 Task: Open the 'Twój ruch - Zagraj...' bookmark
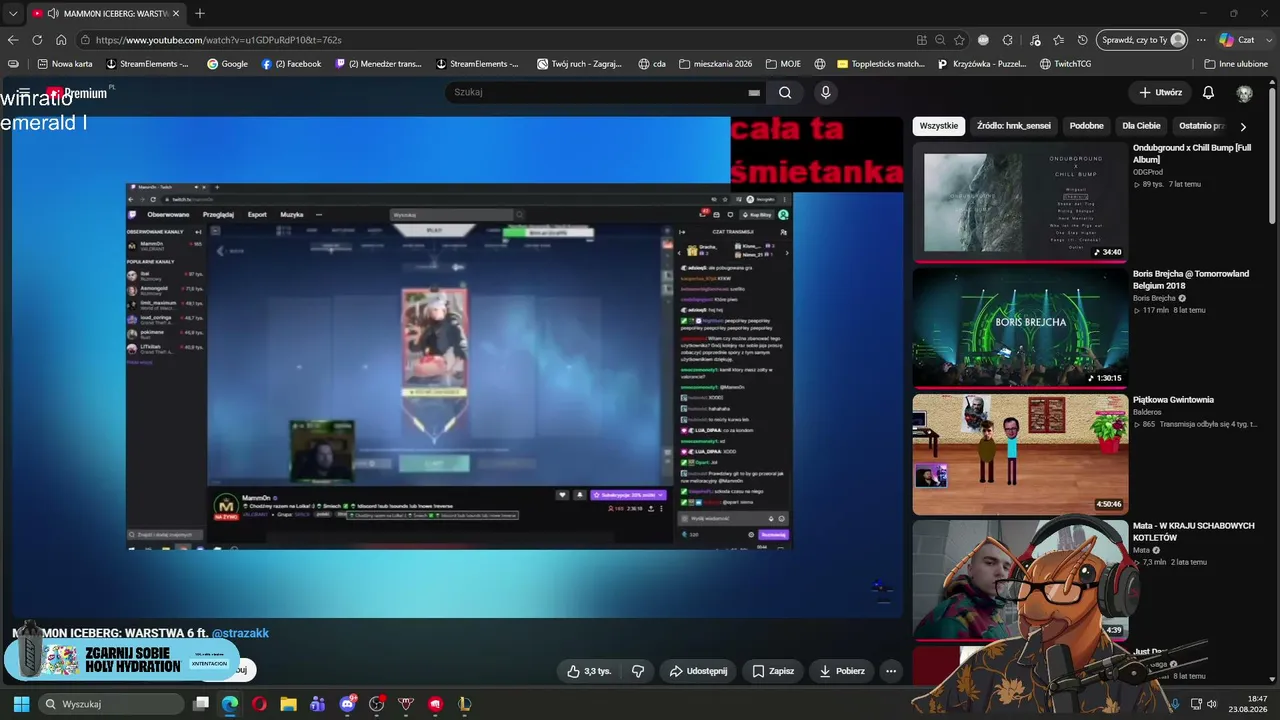pyautogui.click(x=579, y=64)
